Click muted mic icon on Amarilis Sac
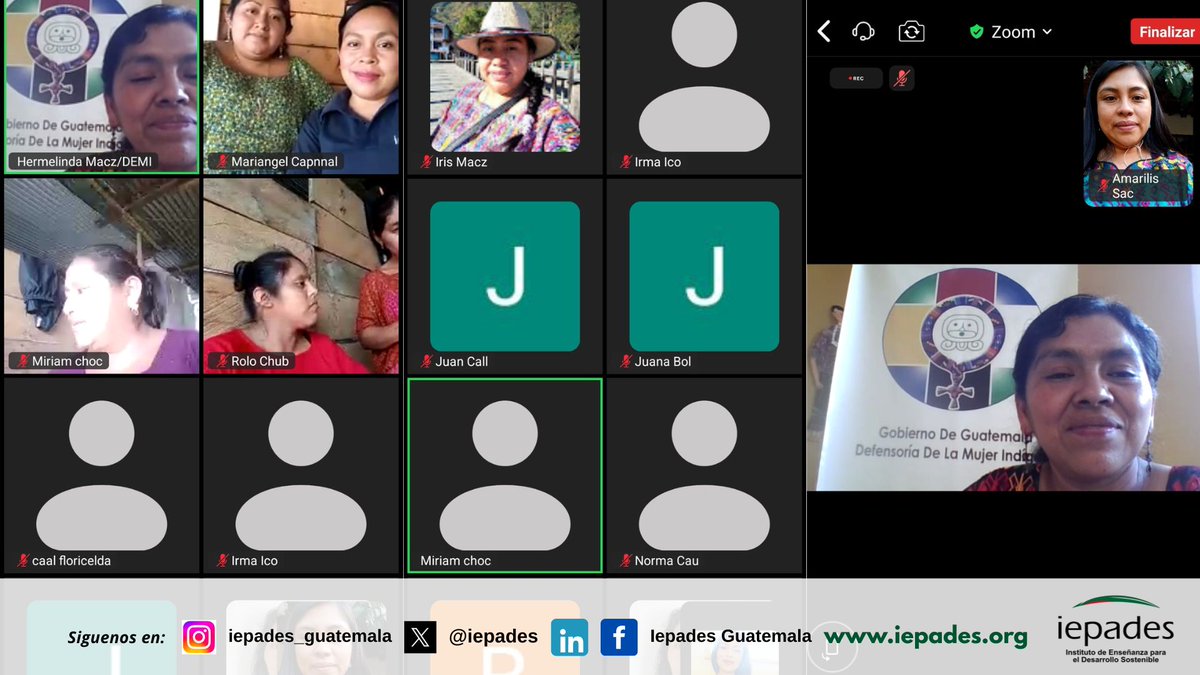Image resolution: width=1200 pixels, height=675 pixels. coord(1103,186)
